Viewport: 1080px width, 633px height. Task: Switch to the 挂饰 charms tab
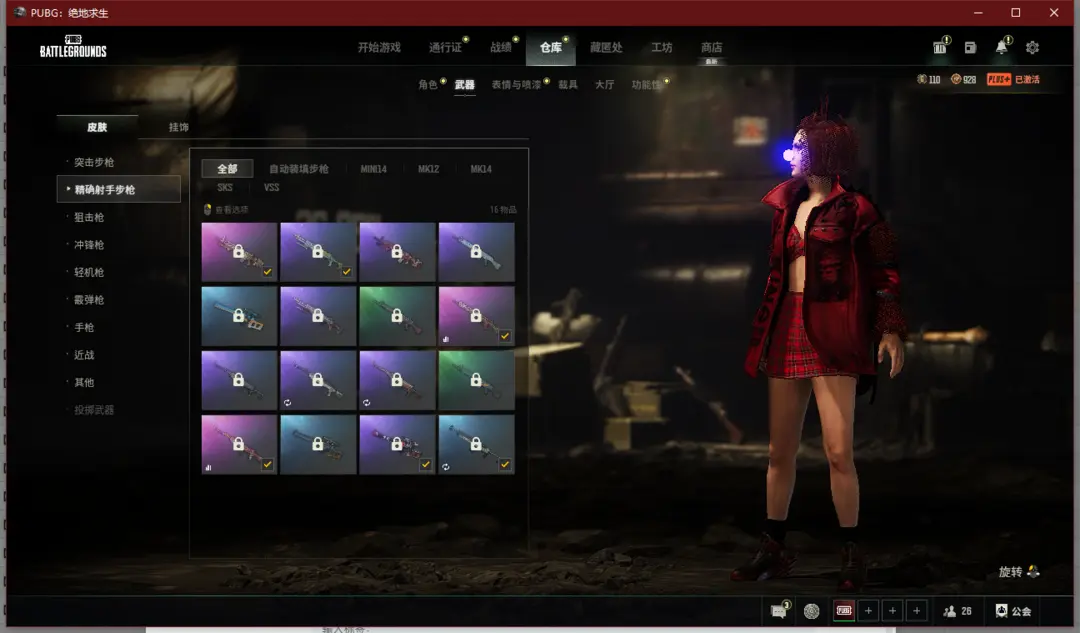click(178, 127)
